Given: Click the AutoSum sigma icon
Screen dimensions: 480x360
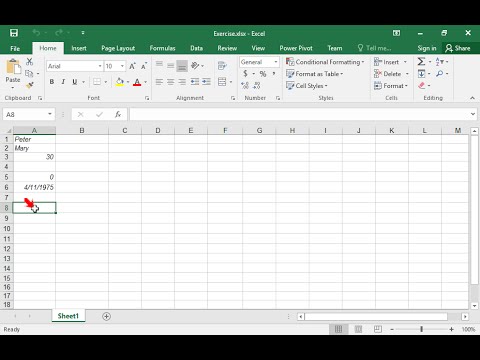Looking at the screenshot, I should pyautogui.click(x=421, y=62).
